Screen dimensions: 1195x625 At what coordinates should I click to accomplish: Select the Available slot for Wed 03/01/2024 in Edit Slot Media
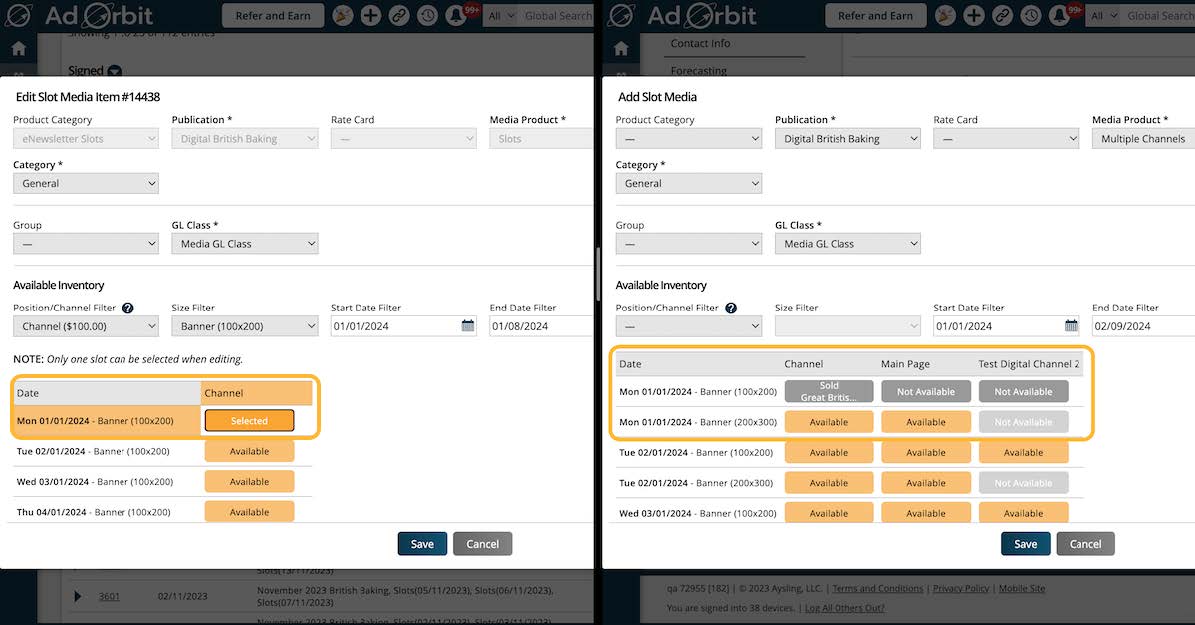click(x=249, y=482)
